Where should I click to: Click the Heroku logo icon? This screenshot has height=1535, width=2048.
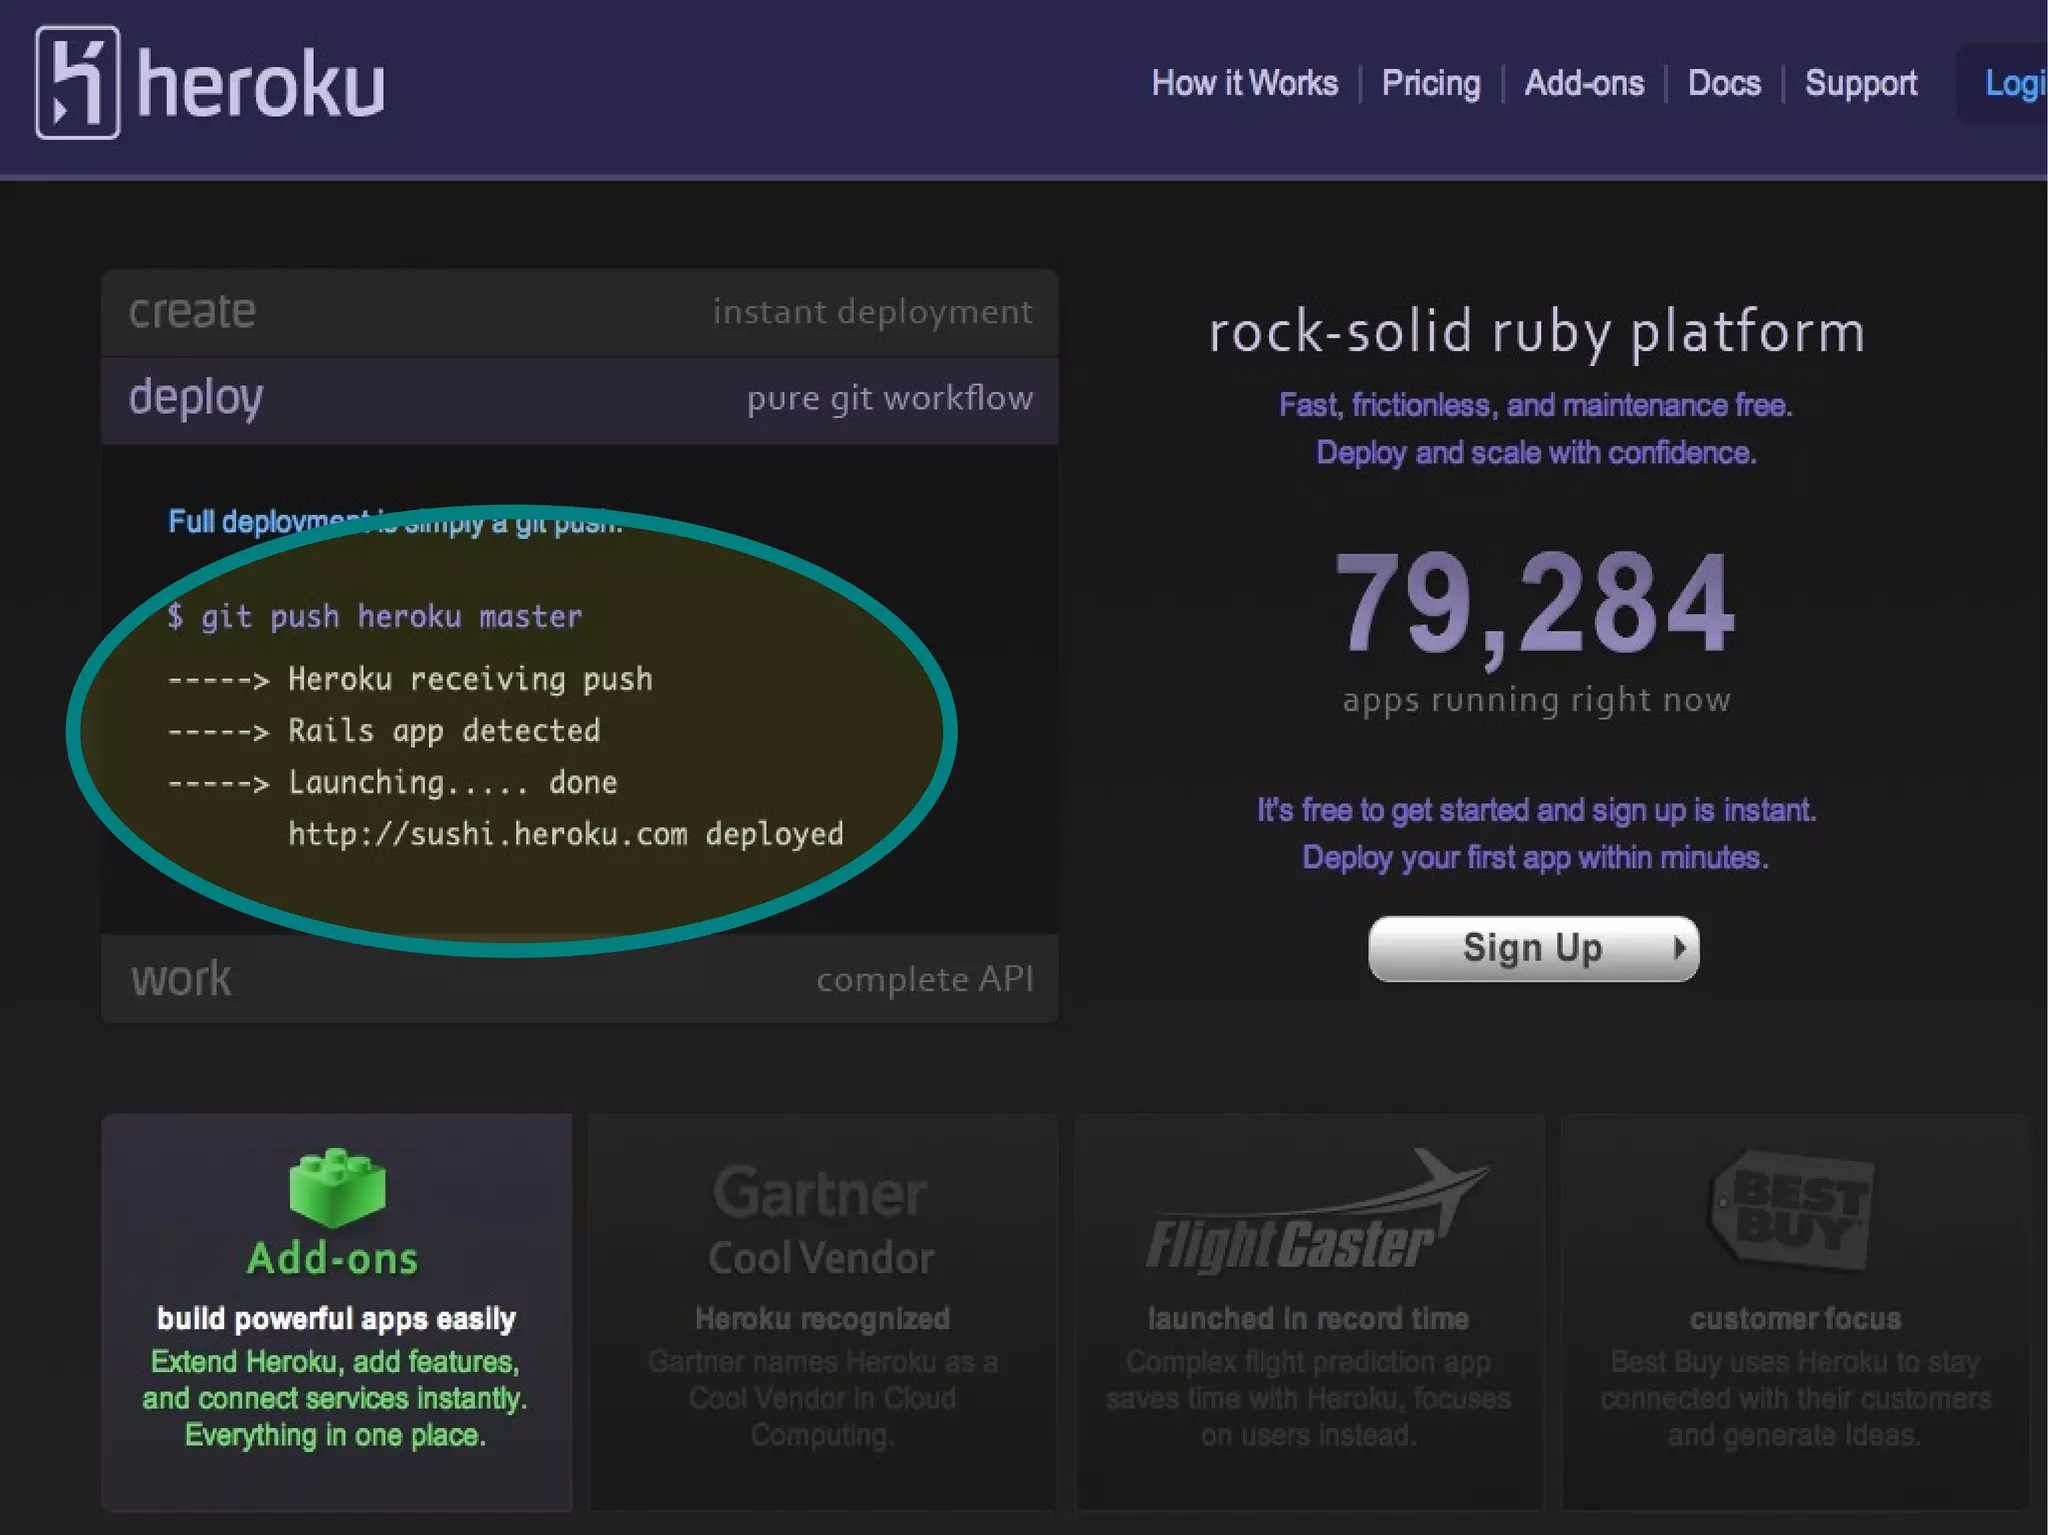tap(77, 82)
